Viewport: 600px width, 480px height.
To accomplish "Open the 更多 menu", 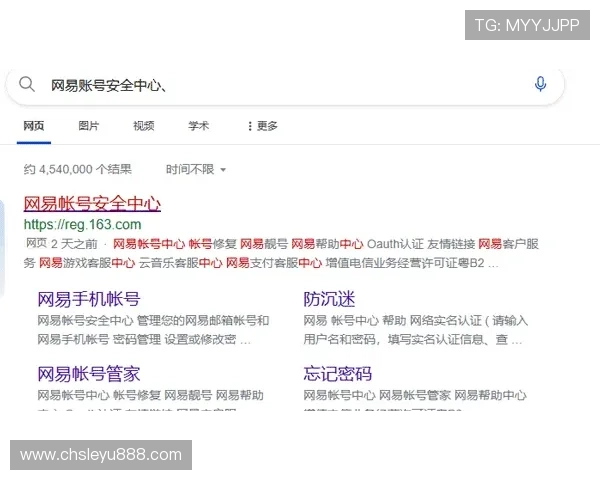I will pyautogui.click(x=262, y=126).
